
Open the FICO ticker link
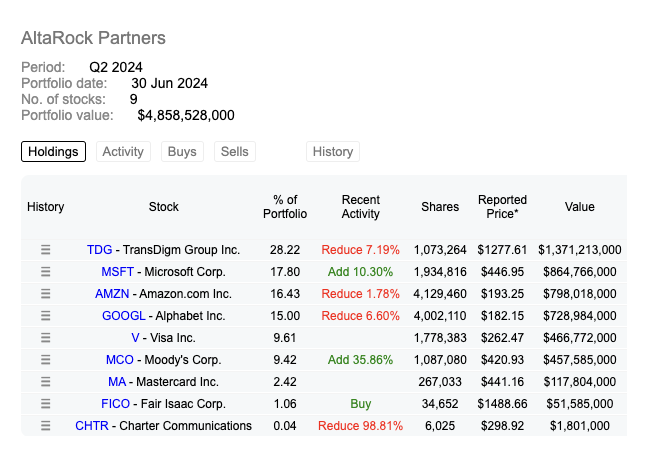coord(115,404)
